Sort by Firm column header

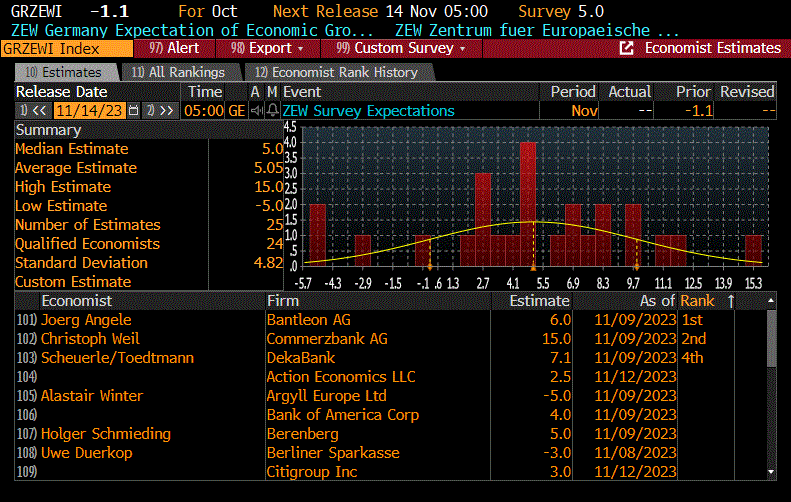point(283,301)
